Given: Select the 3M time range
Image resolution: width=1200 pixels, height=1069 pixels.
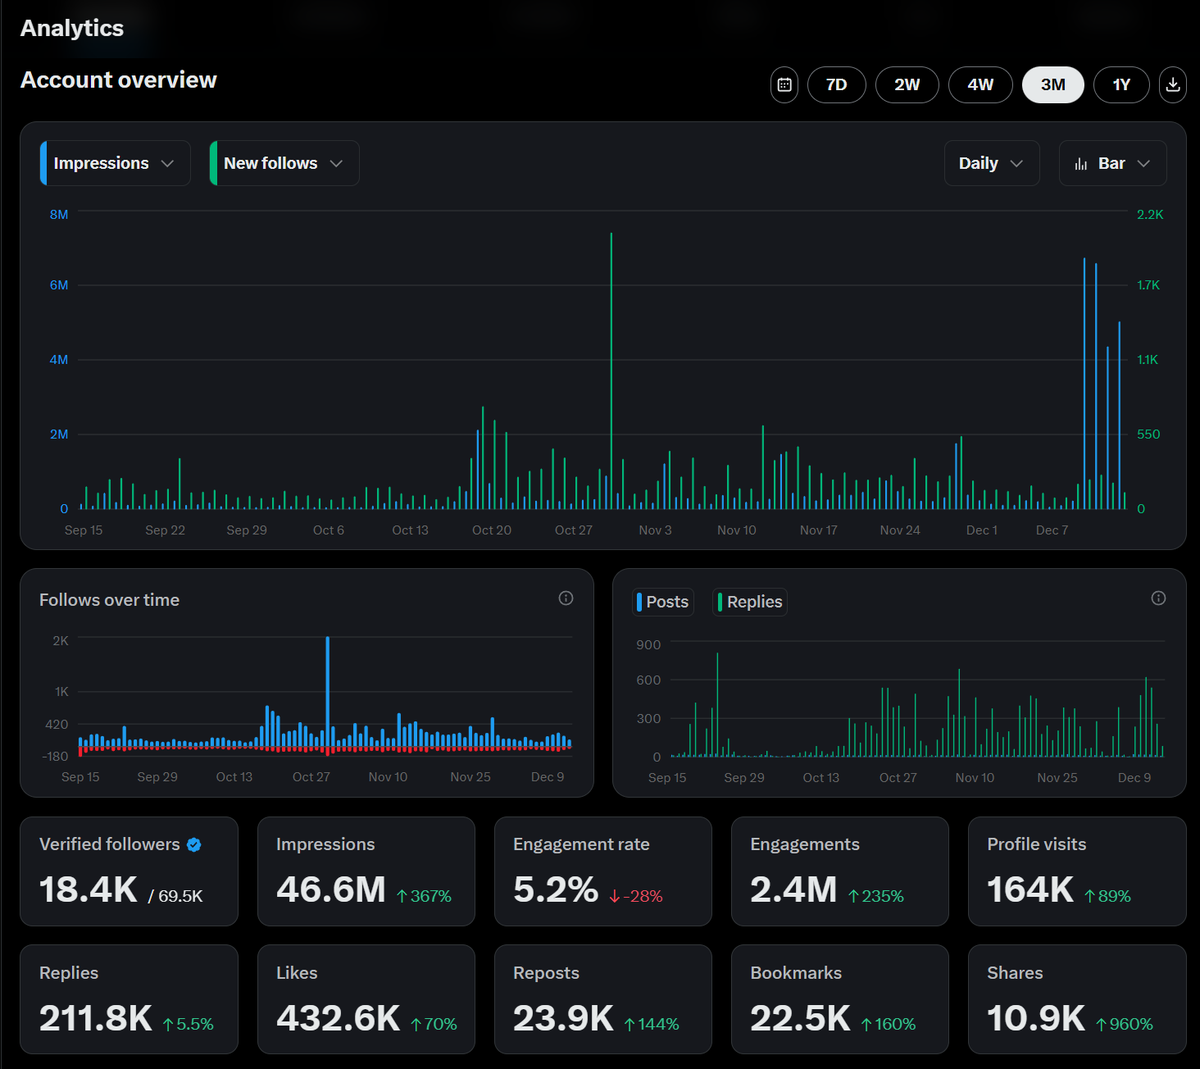Looking at the screenshot, I should click(1053, 85).
